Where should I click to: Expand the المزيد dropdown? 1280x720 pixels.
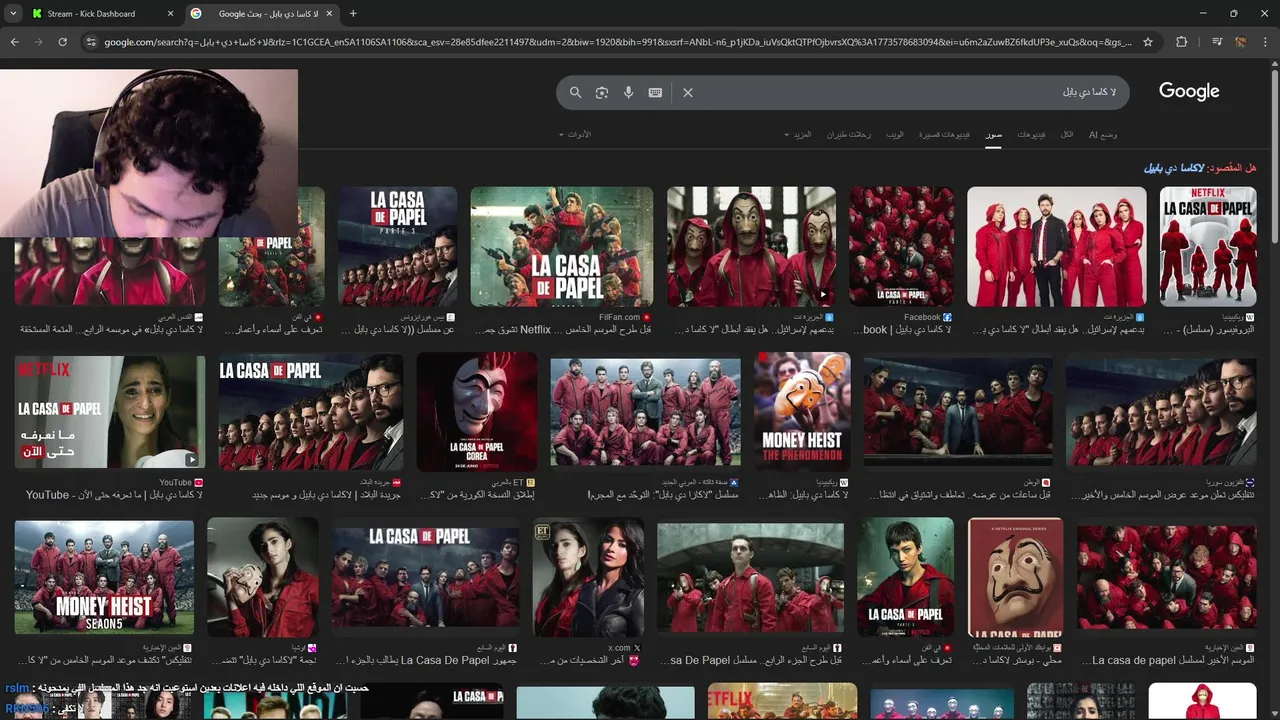(798, 134)
